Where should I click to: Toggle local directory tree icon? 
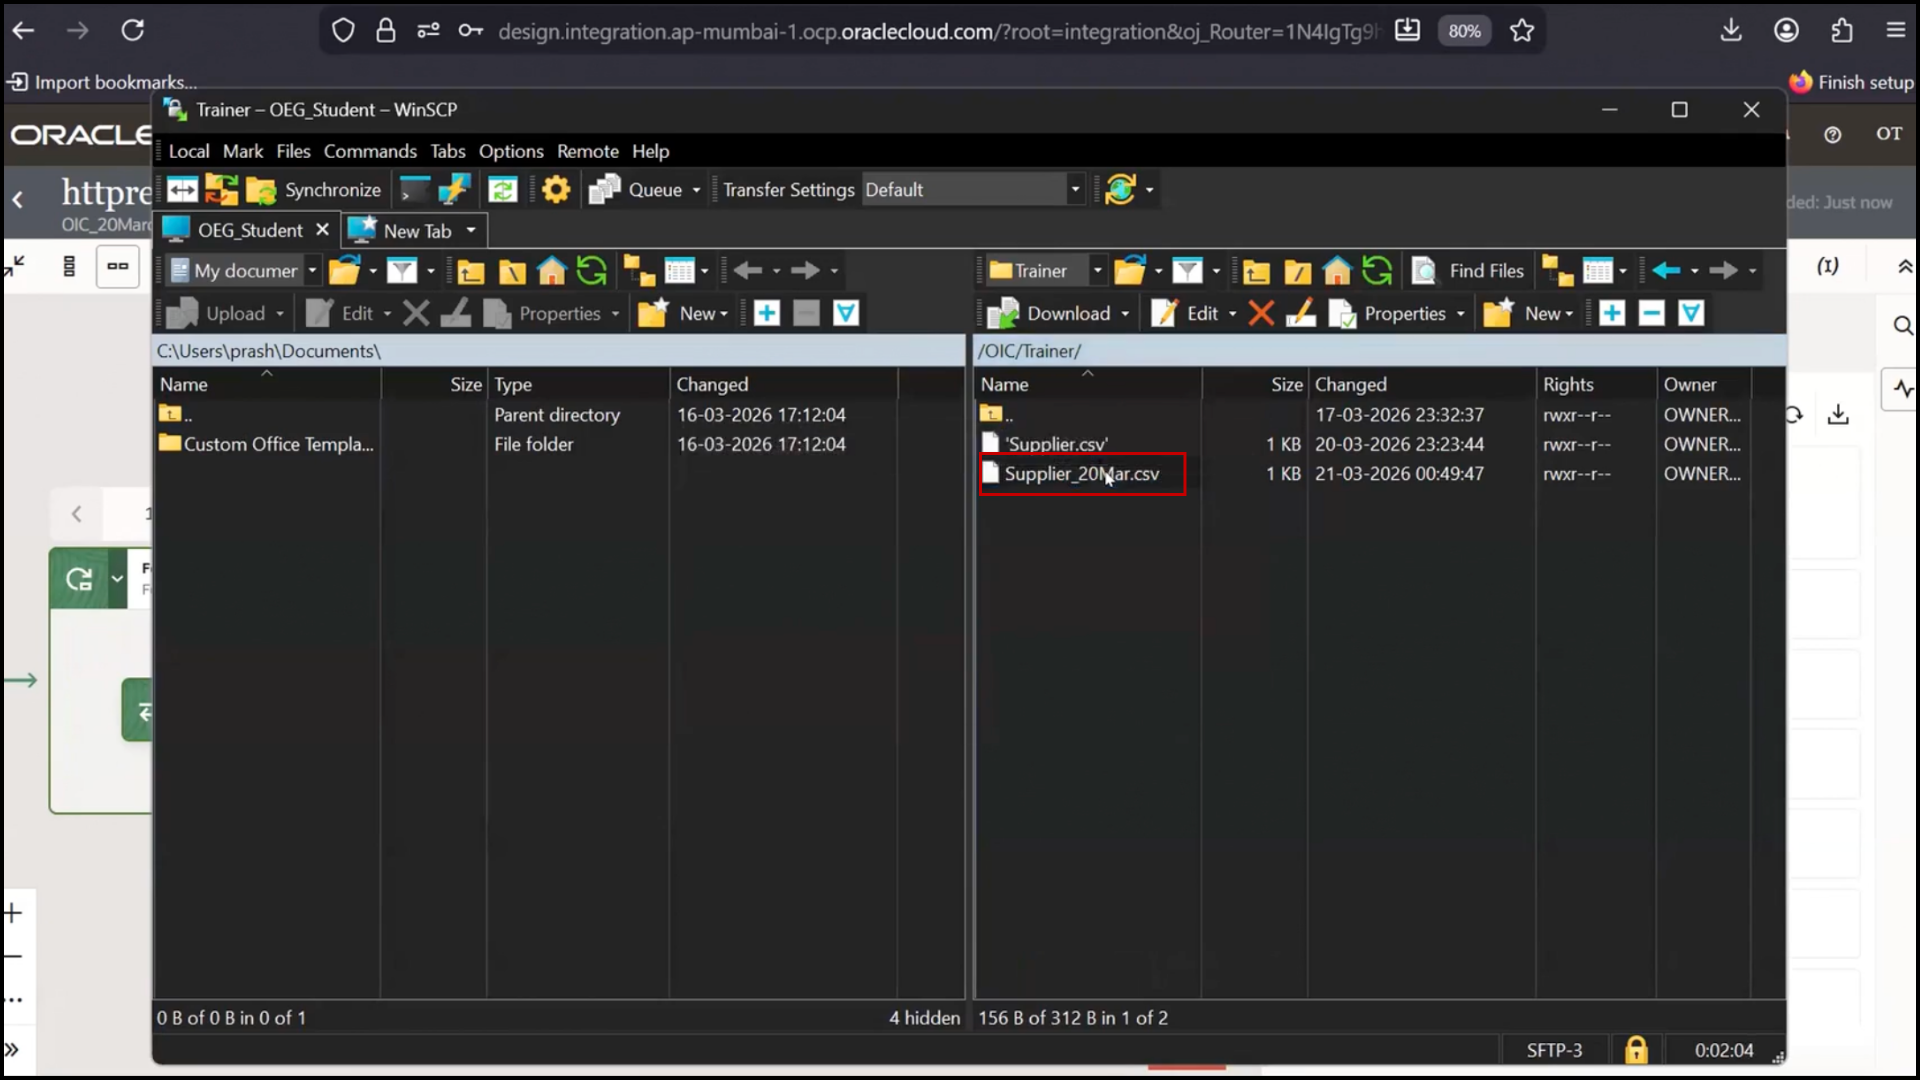pyautogui.click(x=639, y=271)
